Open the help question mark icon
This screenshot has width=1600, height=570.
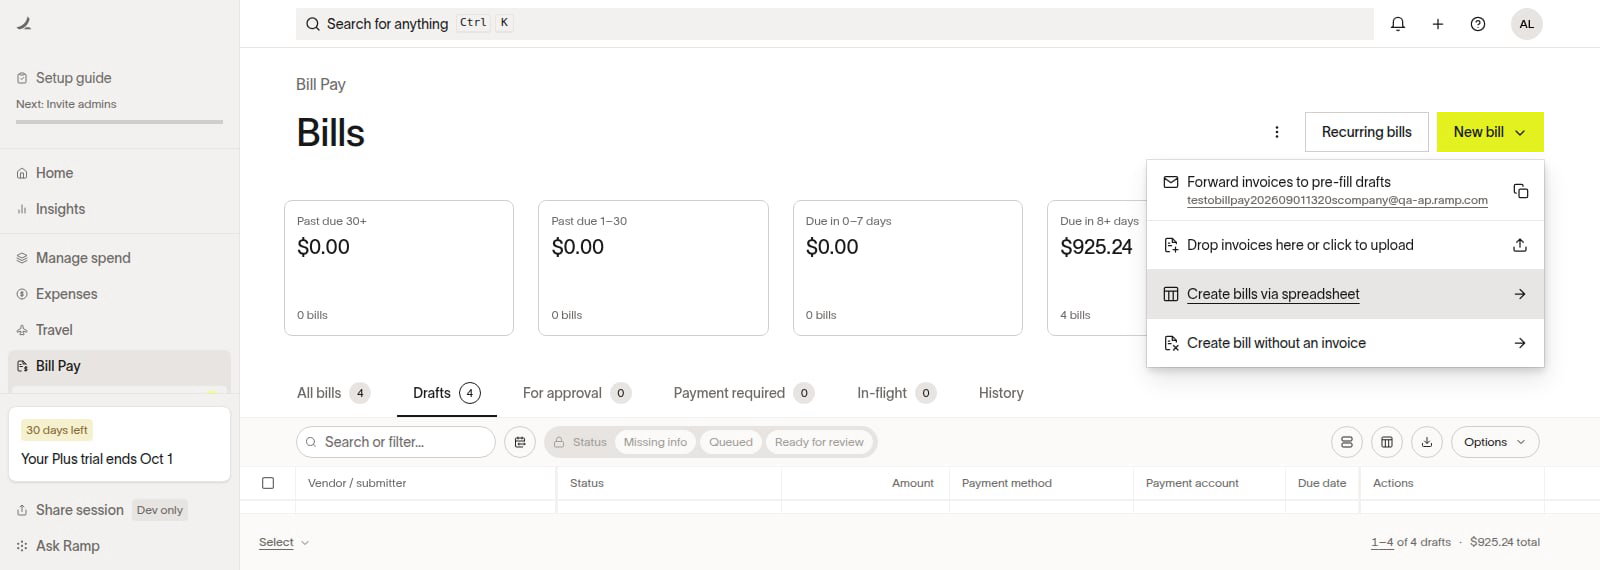click(1478, 24)
